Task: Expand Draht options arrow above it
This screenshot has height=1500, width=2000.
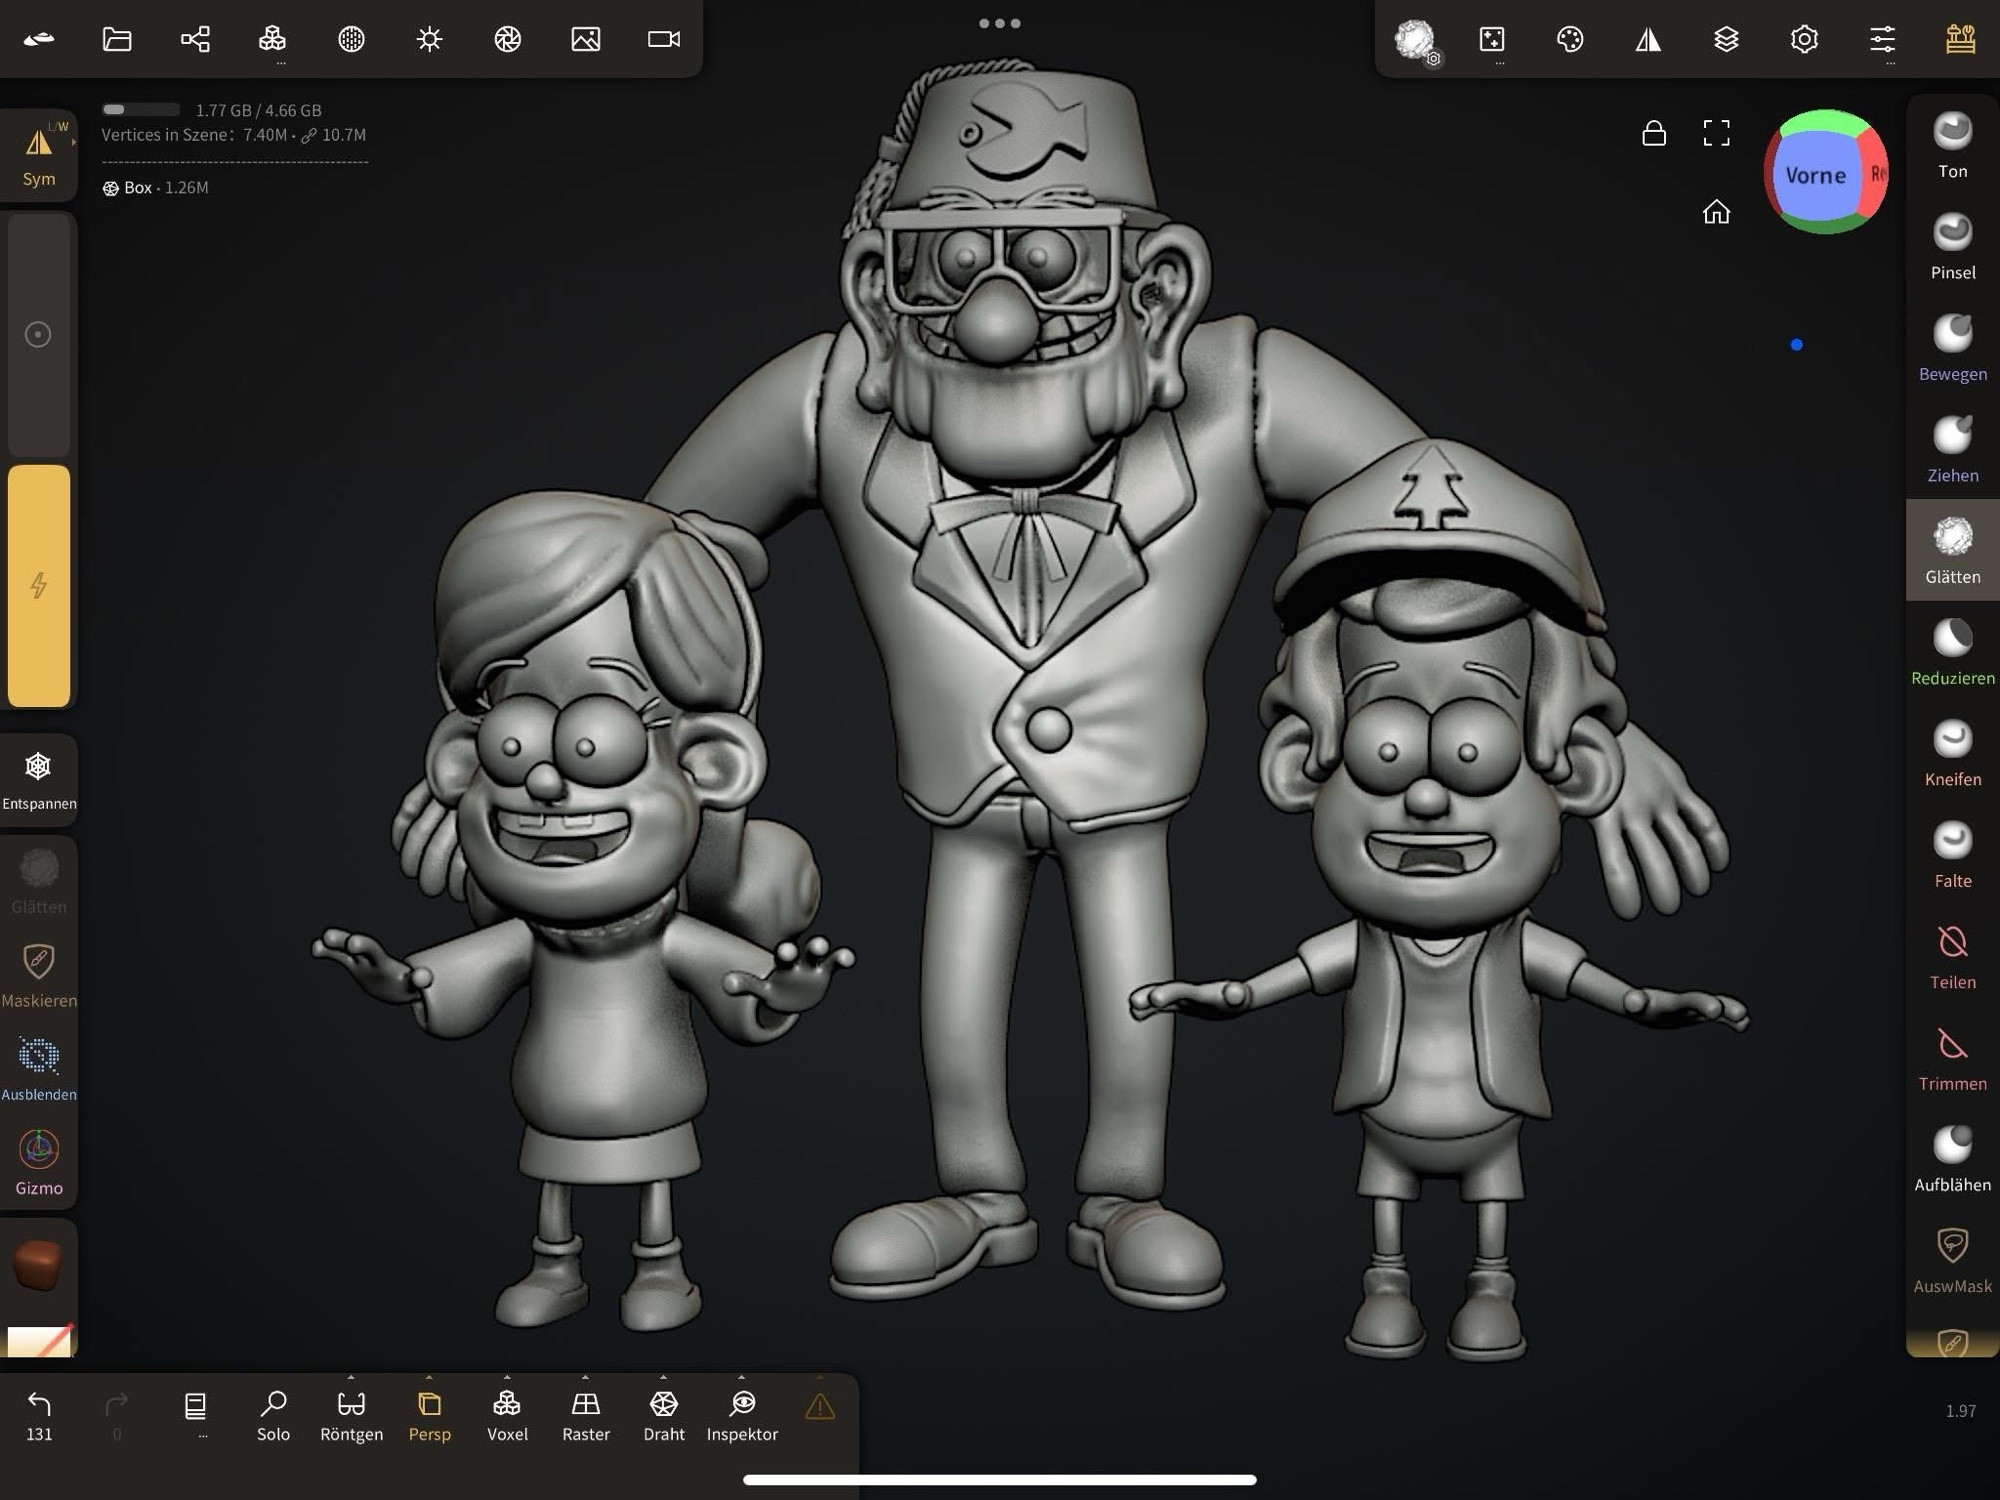Action: (x=664, y=1377)
